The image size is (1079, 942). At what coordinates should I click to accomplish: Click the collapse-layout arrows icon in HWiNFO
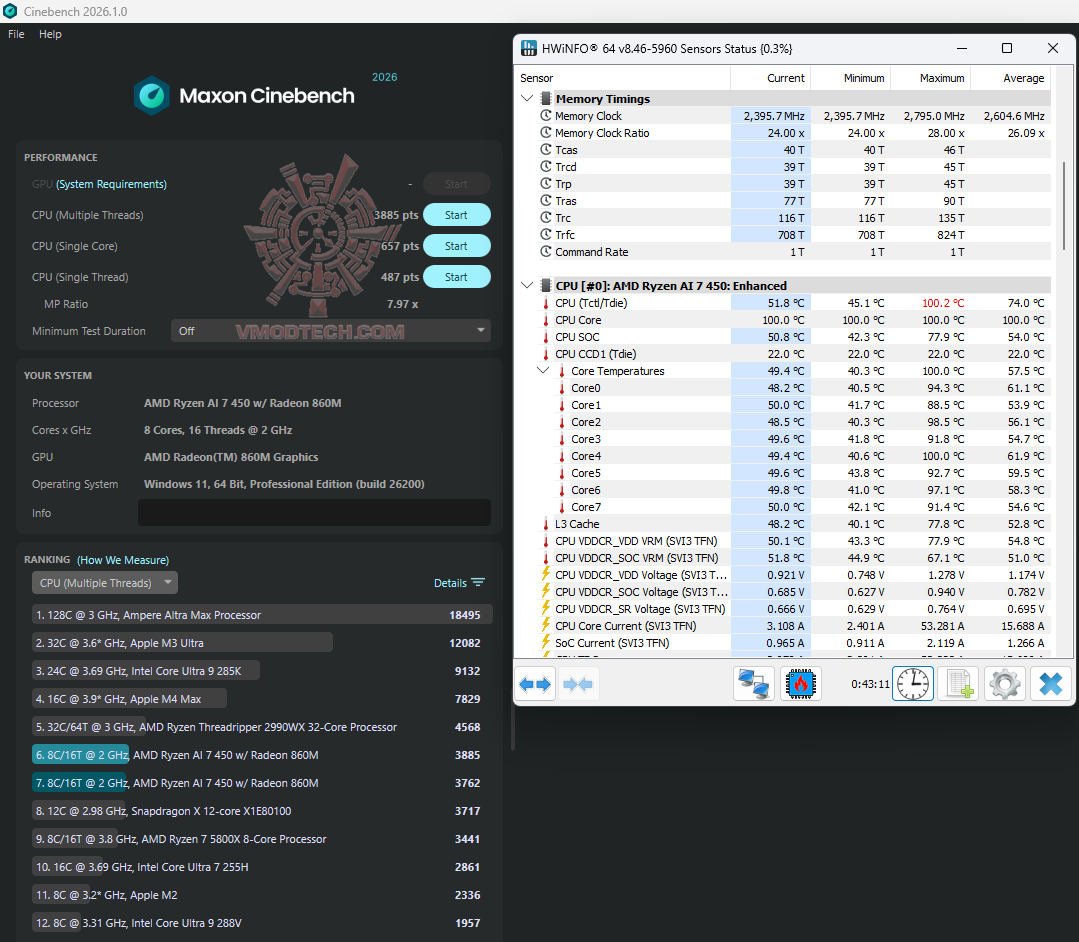click(577, 684)
